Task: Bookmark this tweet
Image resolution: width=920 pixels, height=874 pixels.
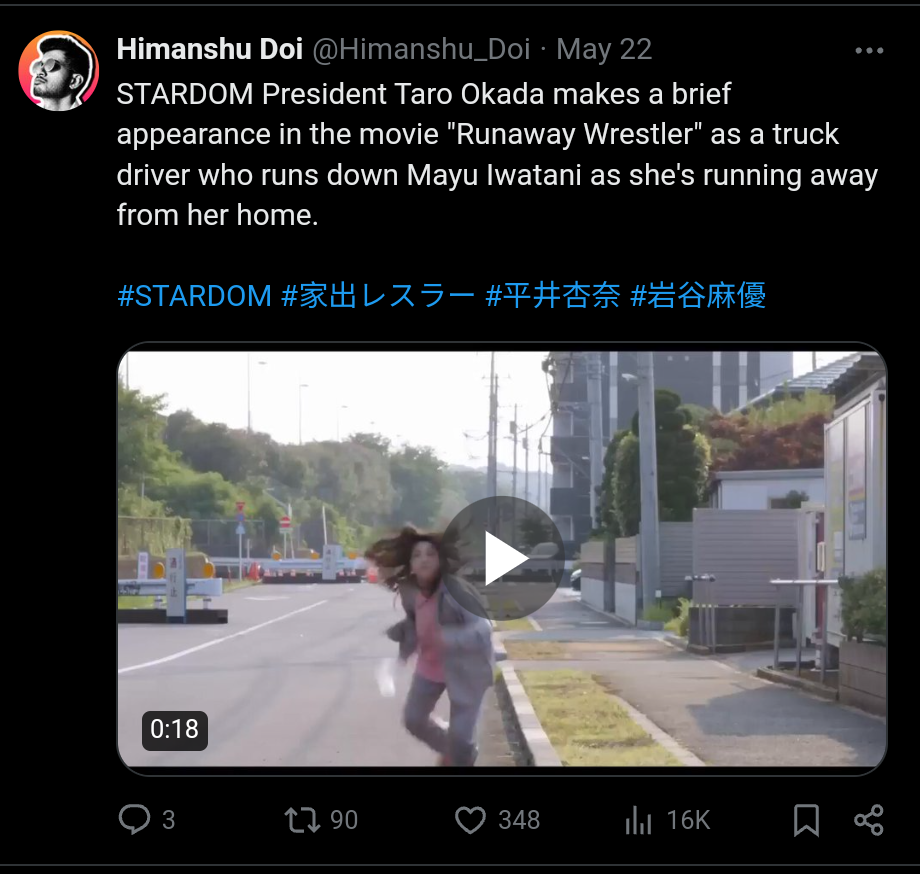Action: tap(806, 819)
